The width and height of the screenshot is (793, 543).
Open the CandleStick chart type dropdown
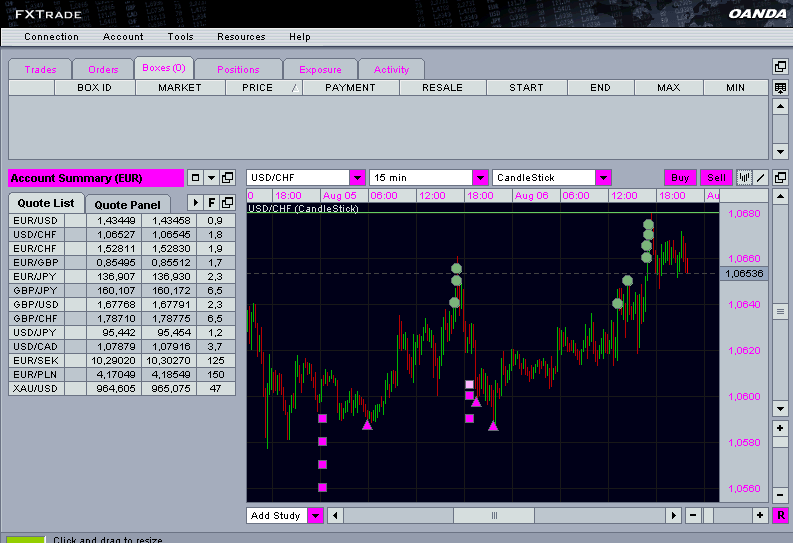pyautogui.click(x=603, y=177)
